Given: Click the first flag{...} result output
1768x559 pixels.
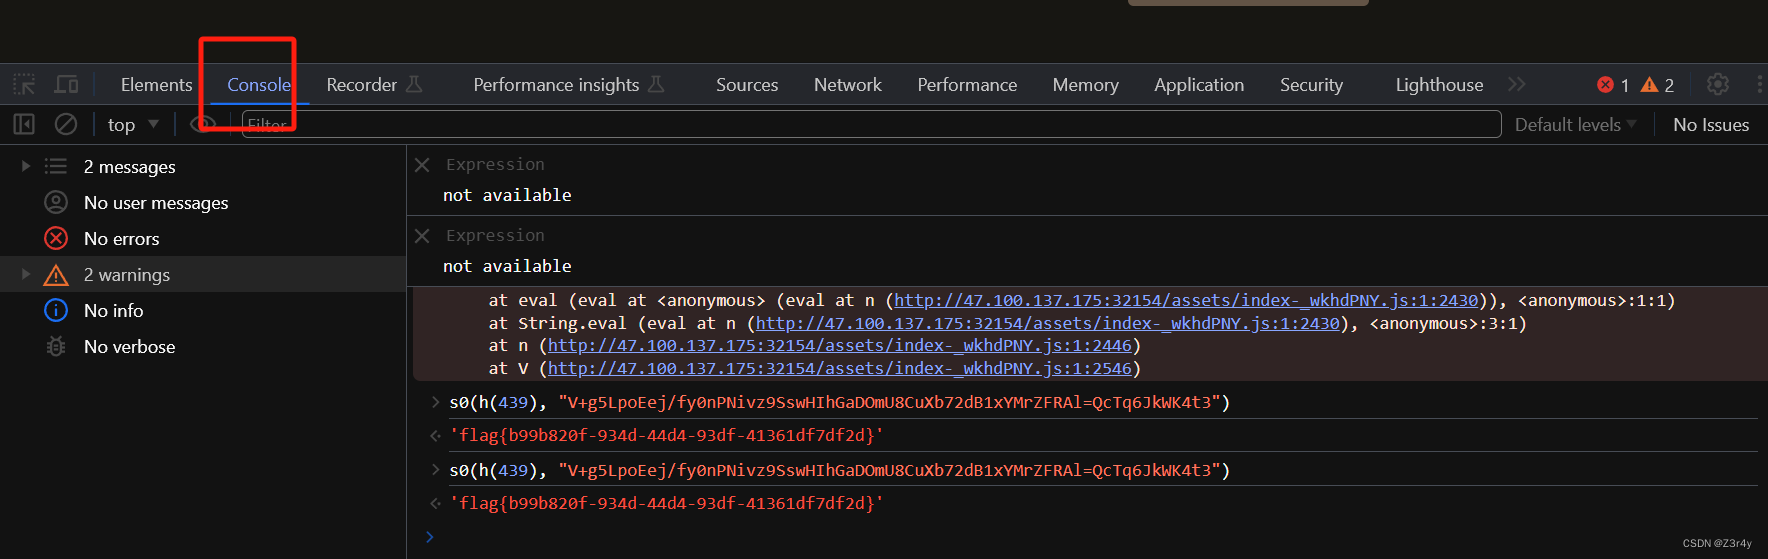Looking at the screenshot, I should coord(667,435).
